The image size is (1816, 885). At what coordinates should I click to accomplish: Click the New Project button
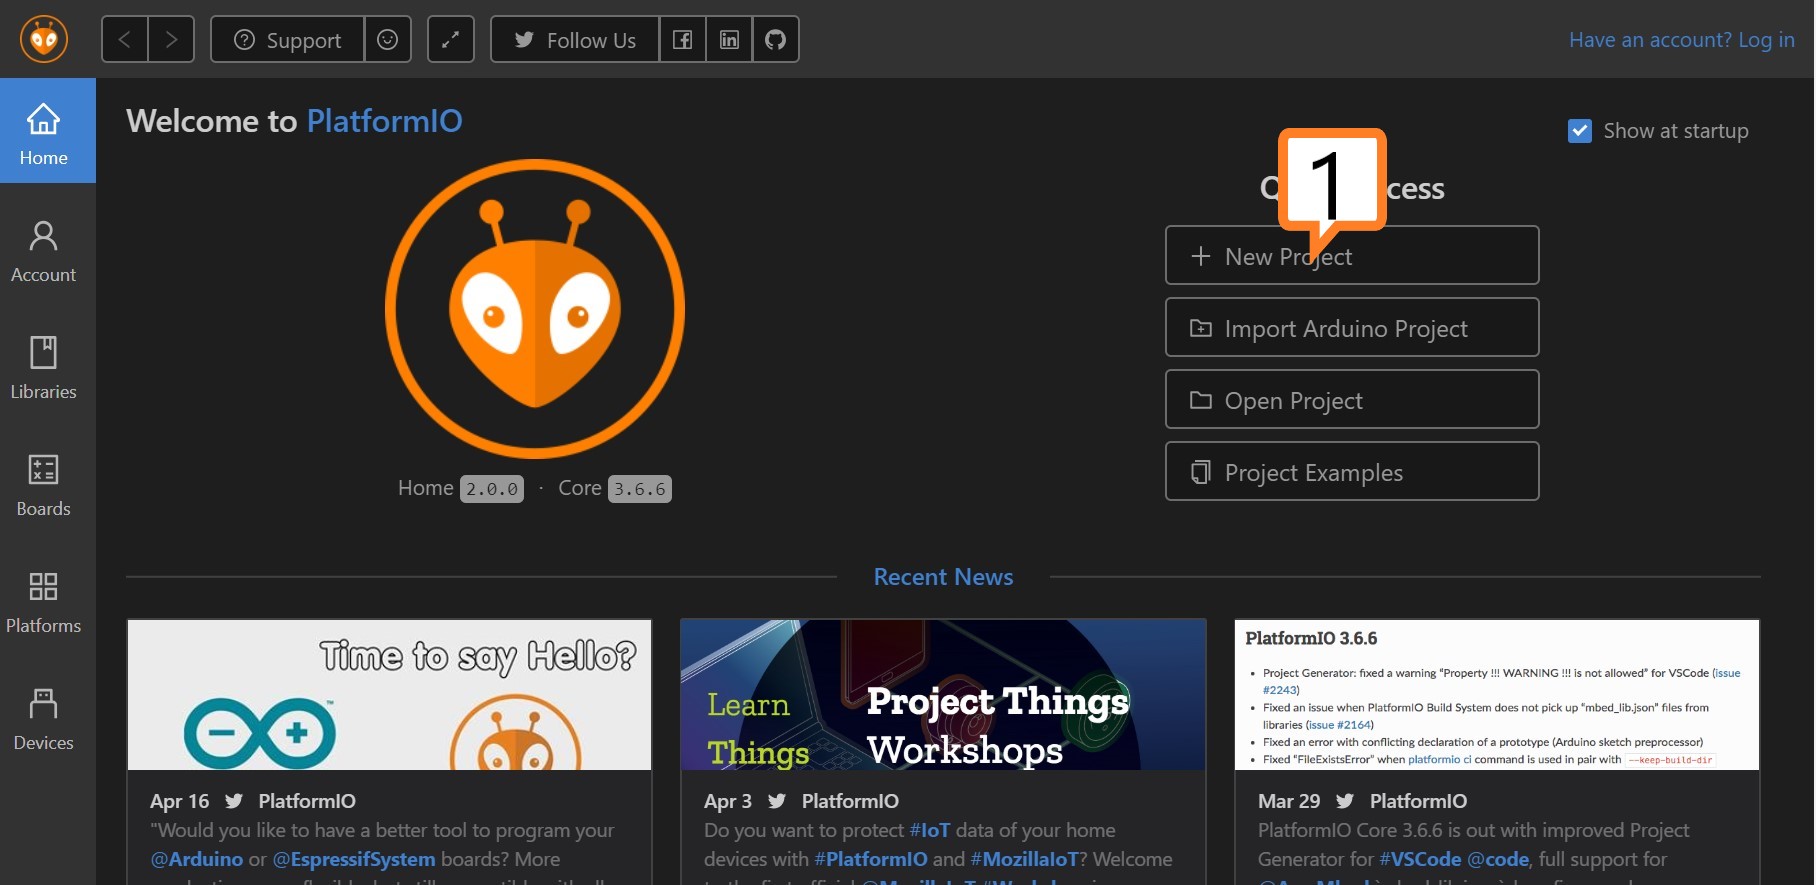pos(1352,255)
